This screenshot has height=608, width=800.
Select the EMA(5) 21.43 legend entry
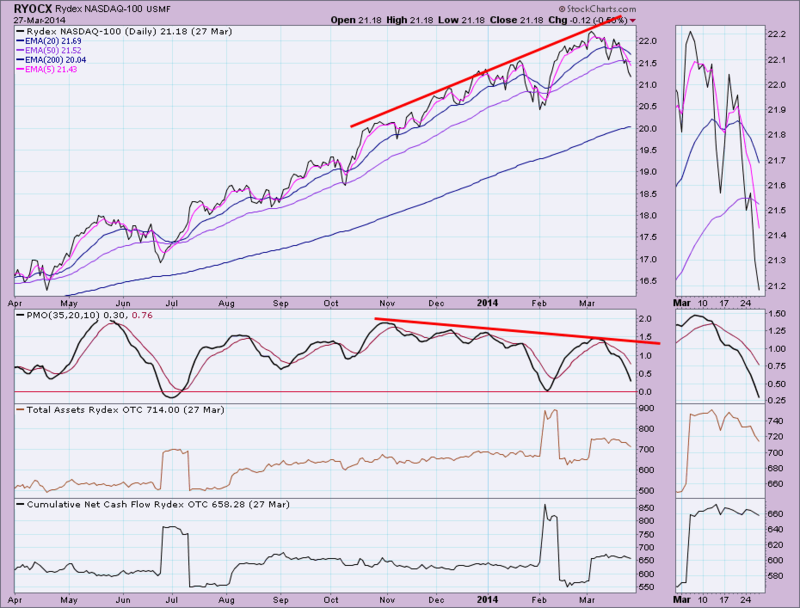point(46,69)
